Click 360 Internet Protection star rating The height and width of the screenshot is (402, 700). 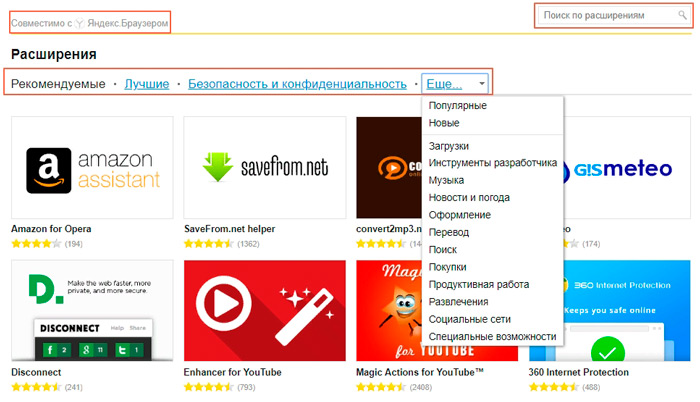point(554,387)
